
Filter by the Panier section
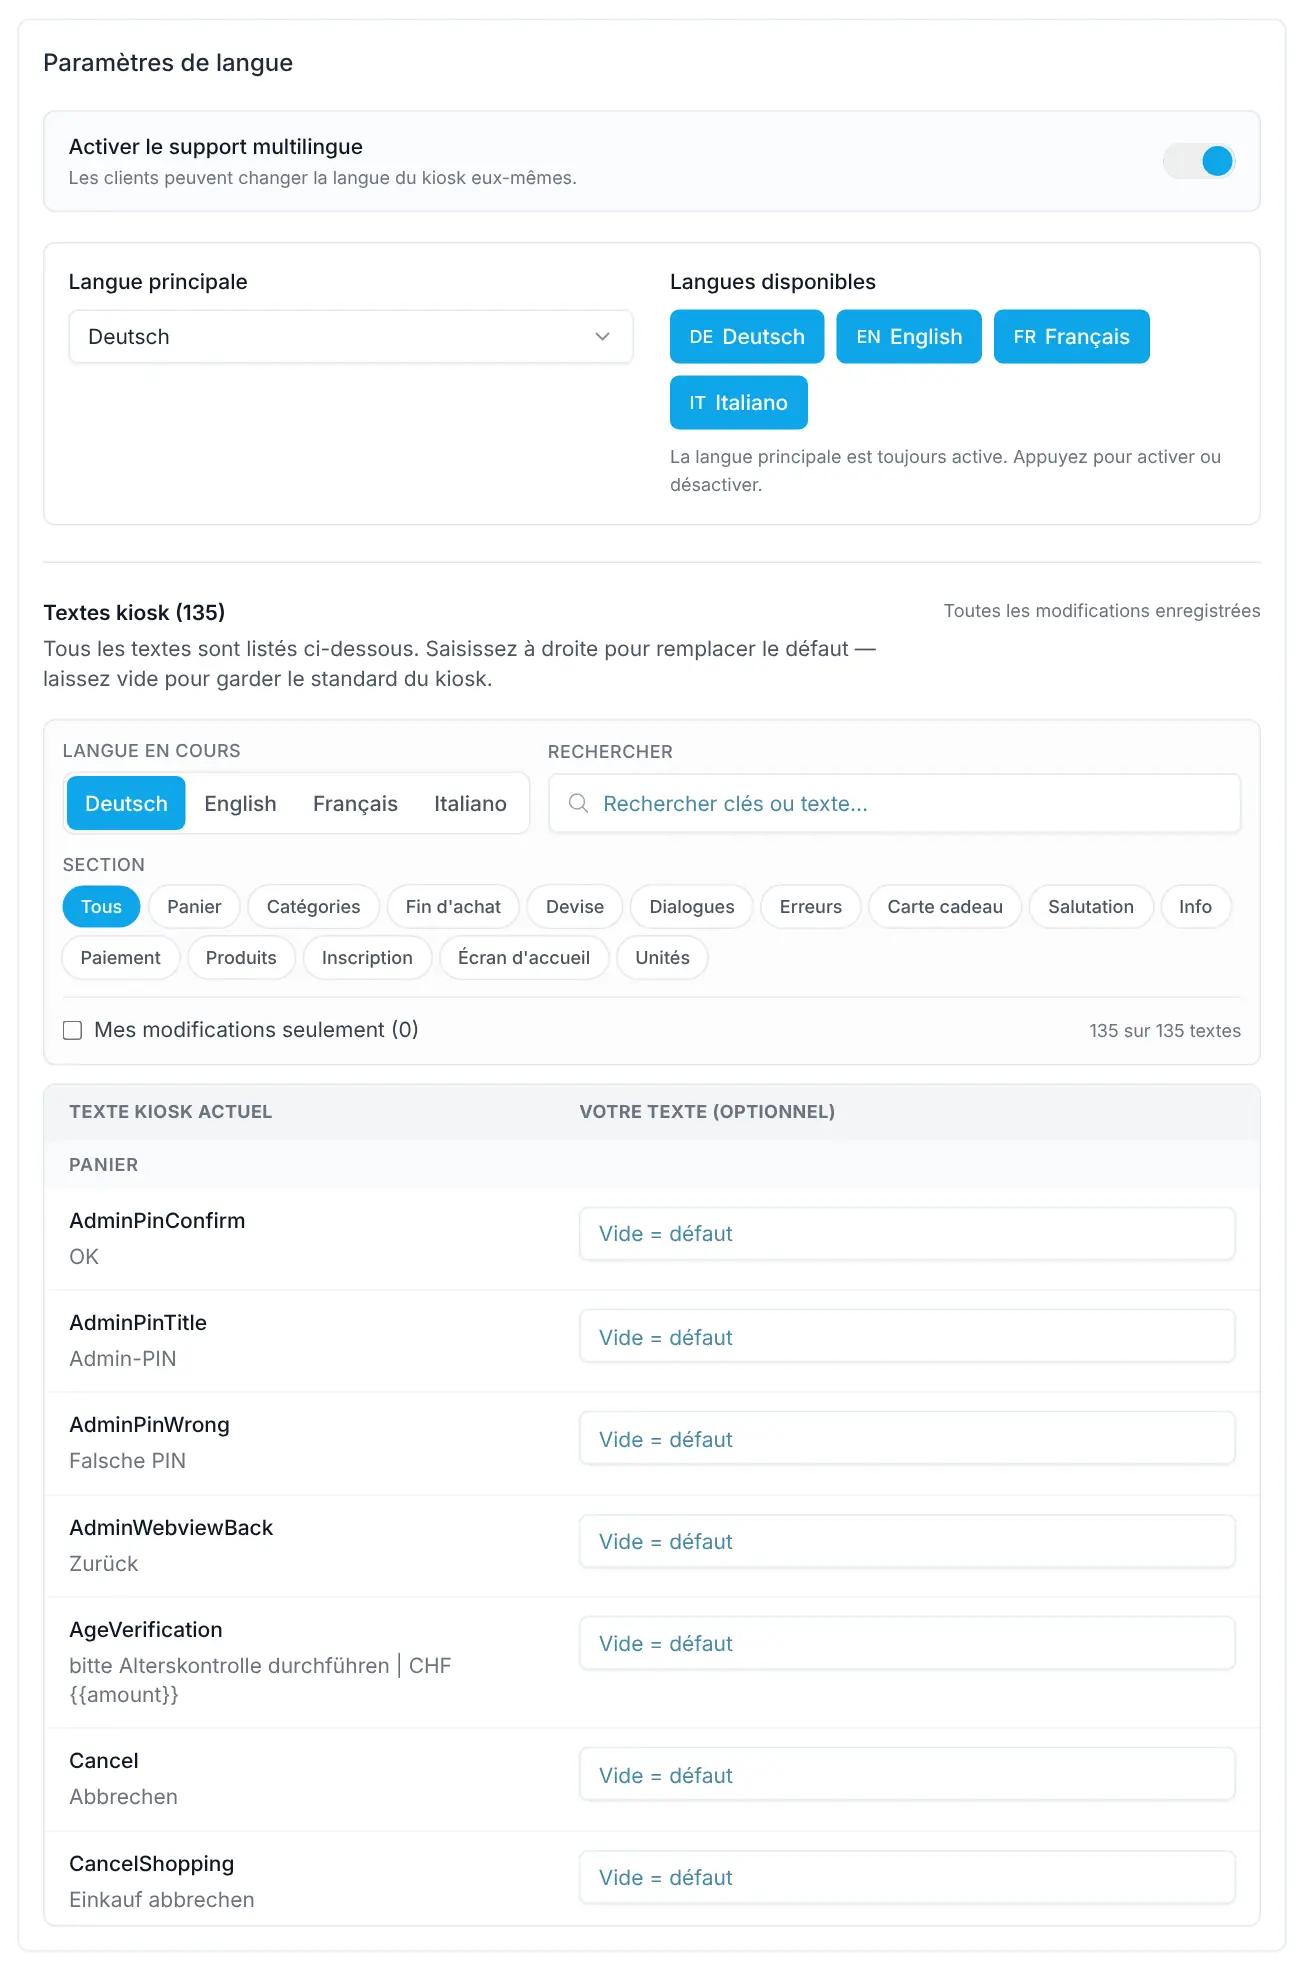(x=194, y=907)
